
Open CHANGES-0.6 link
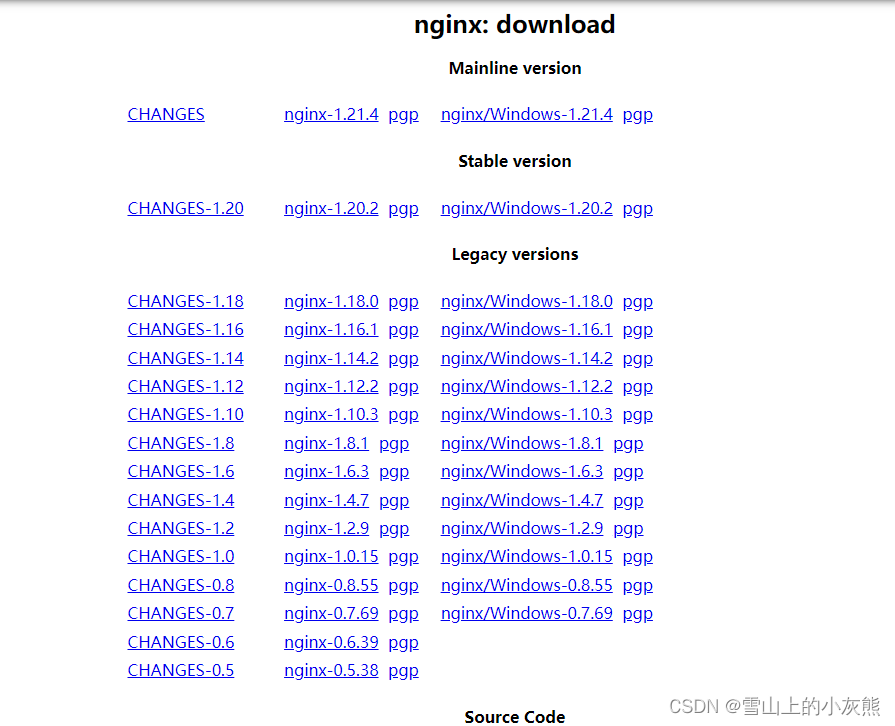tap(180, 643)
